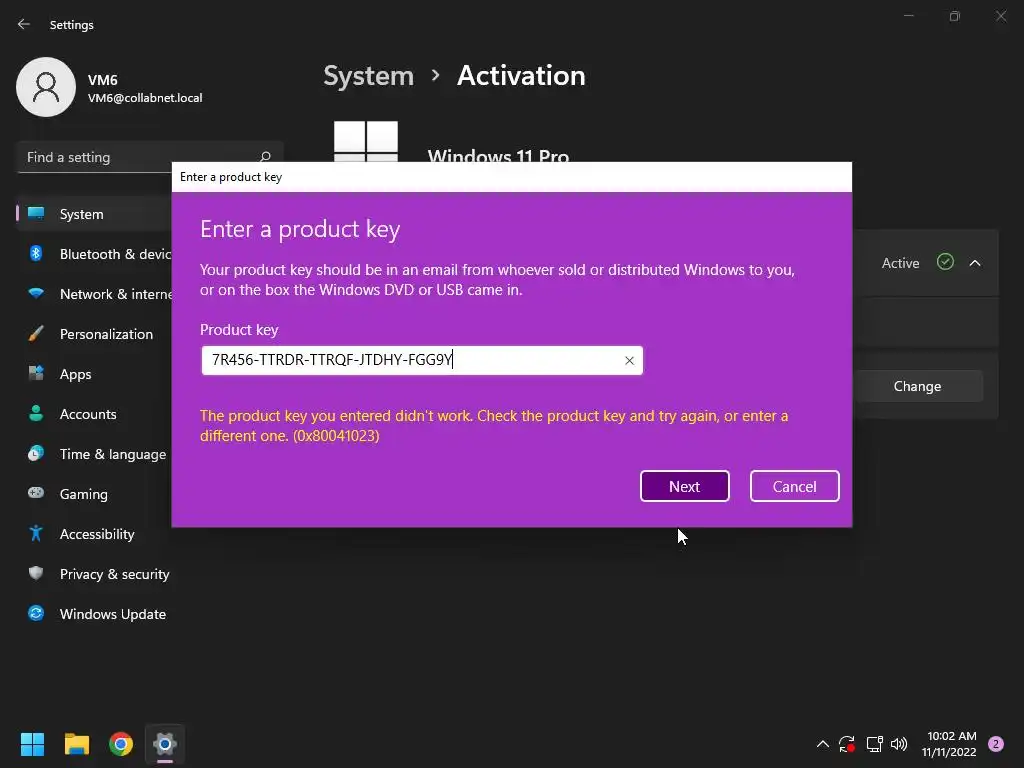Open Bluetooth & devices settings
The height and width of the screenshot is (768, 1024).
point(95,254)
